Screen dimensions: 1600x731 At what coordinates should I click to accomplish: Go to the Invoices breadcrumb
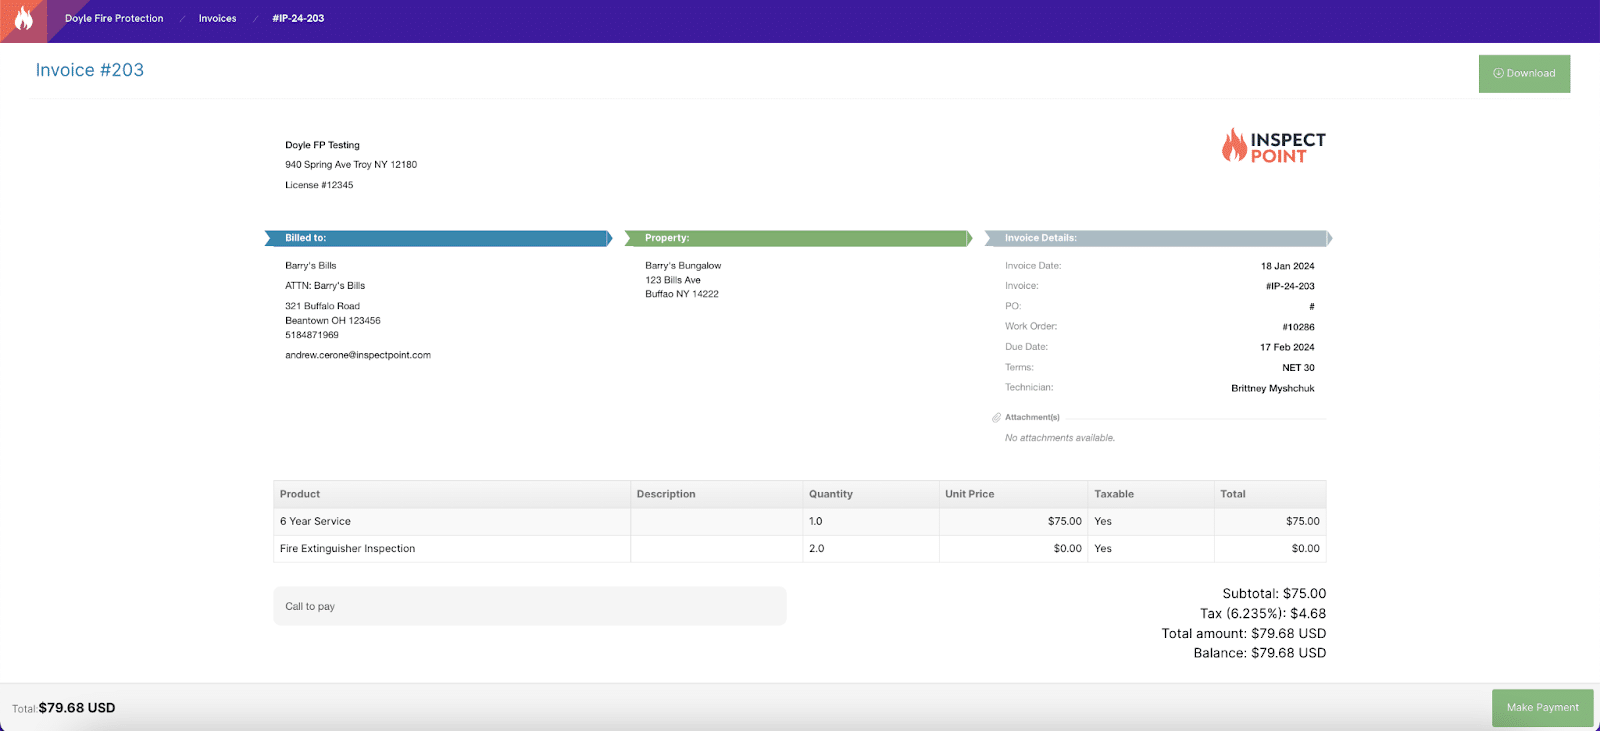tap(217, 19)
